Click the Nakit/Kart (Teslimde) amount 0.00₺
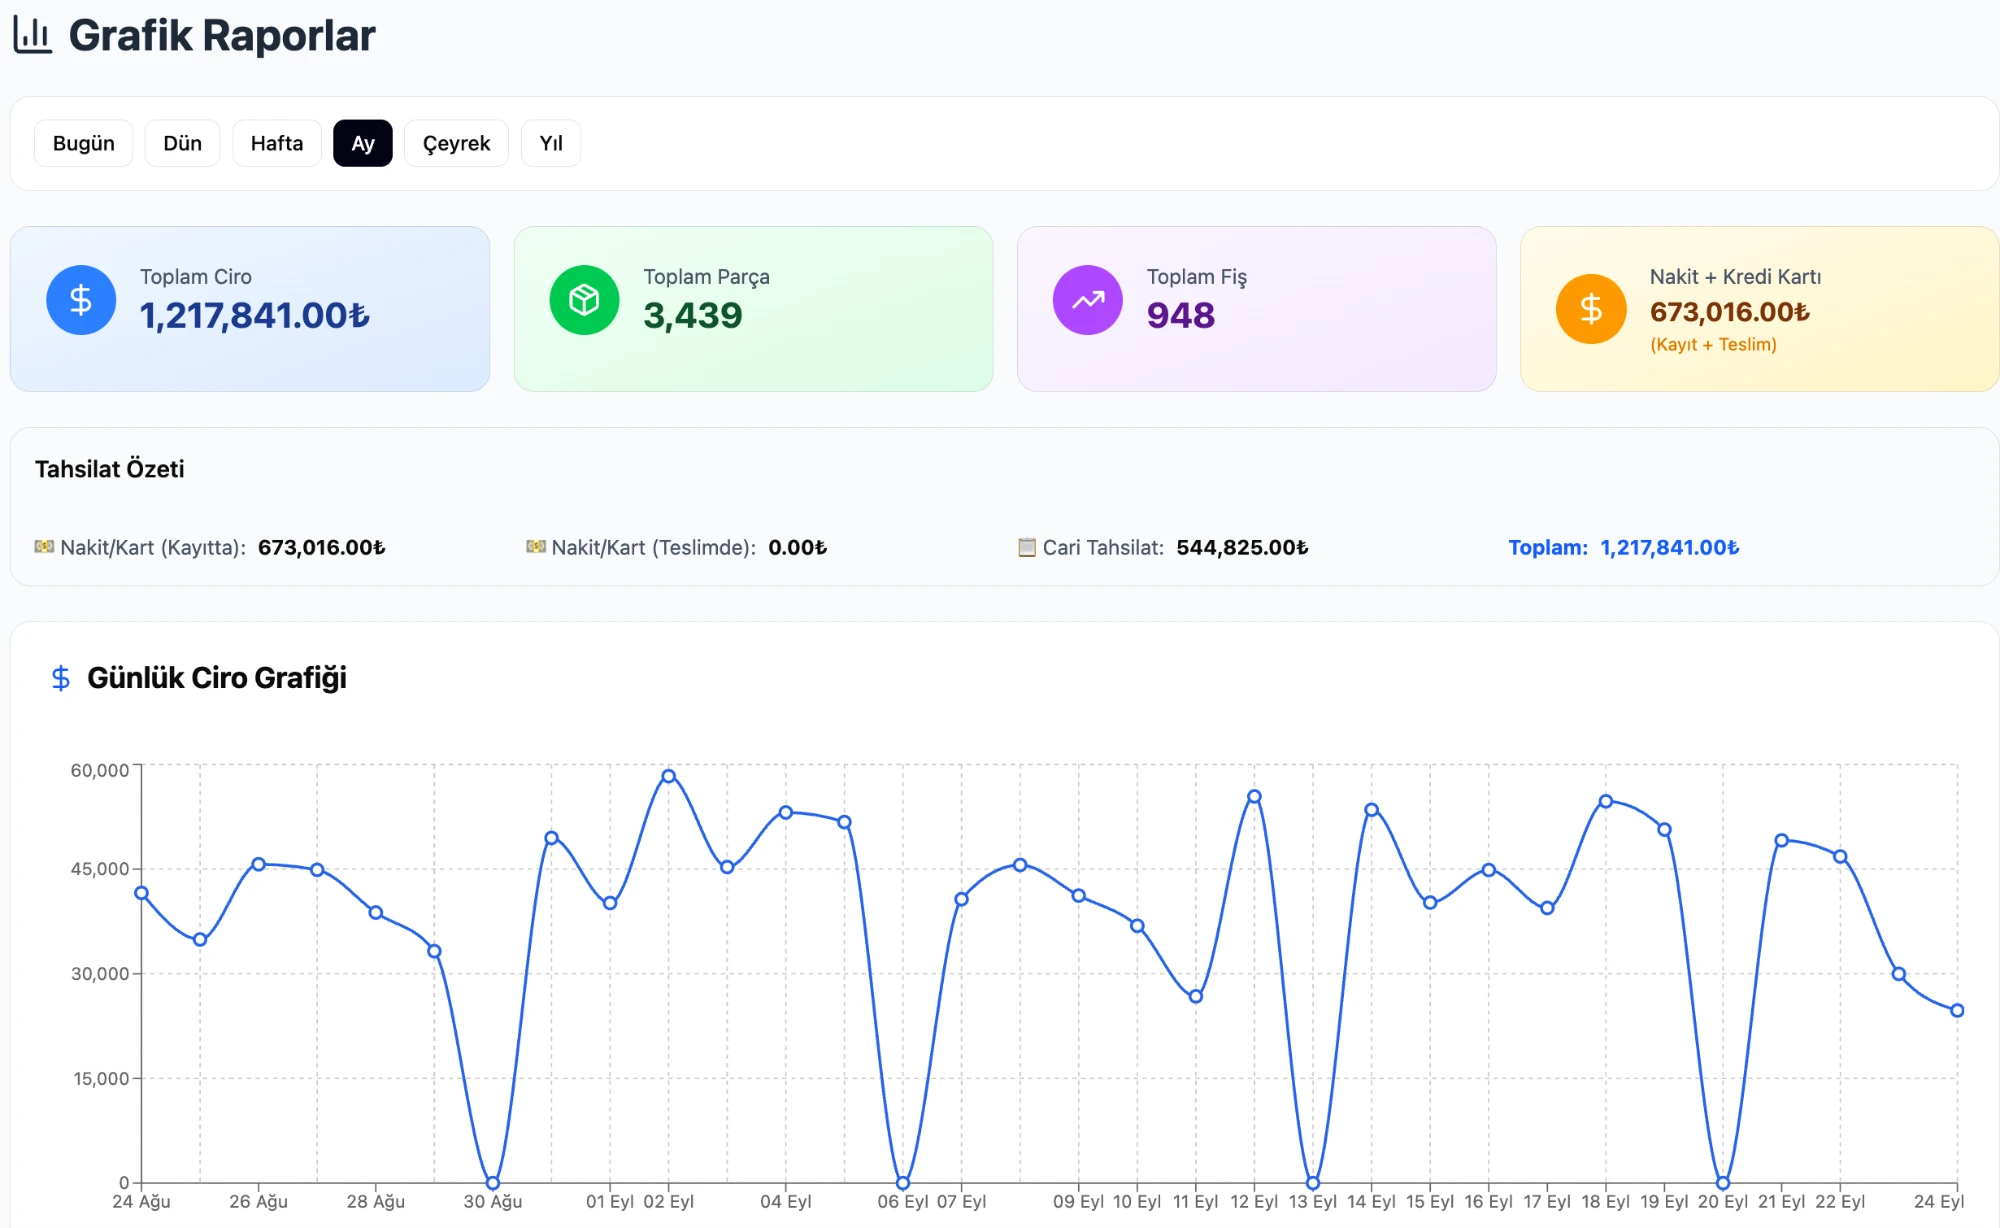Viewport: 2000px width, 1228px height. coord(798,547)
